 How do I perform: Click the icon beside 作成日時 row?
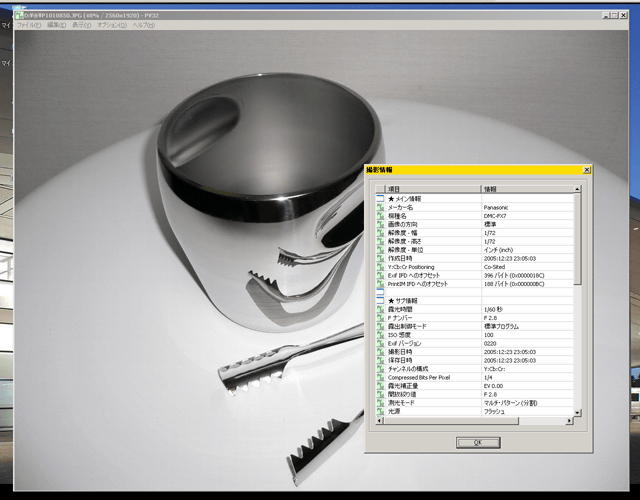pyautogui.click(x=380, y=258)
